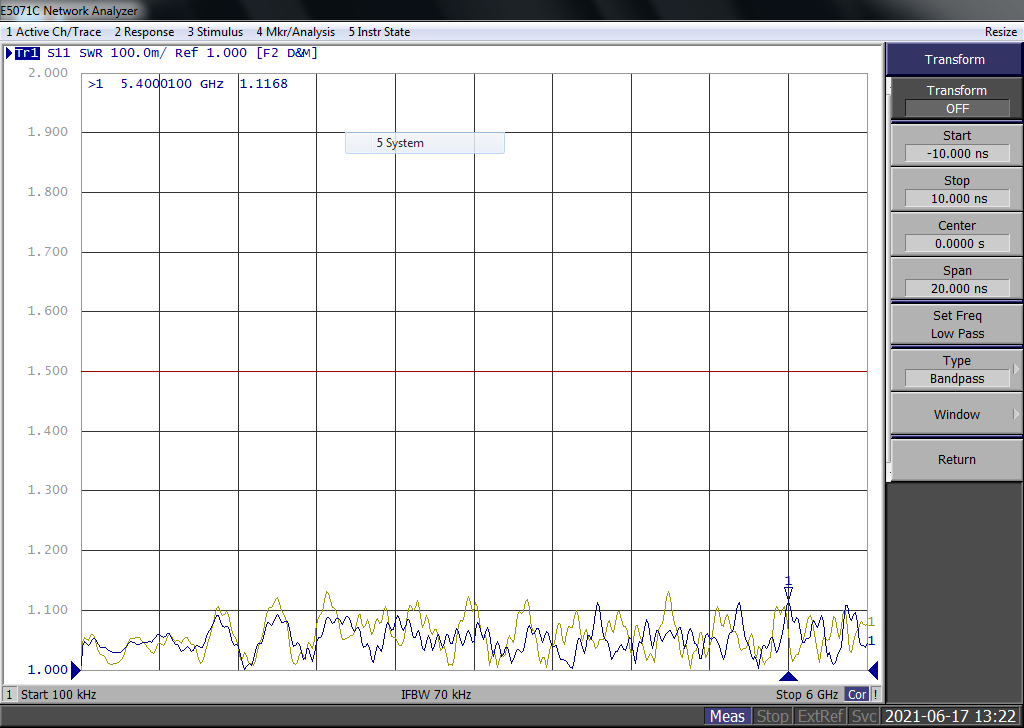The width and height of the screenshot is (1024, 728).
Task: Click the exclamation status indicator beside Cor
Action: point(875,695)
